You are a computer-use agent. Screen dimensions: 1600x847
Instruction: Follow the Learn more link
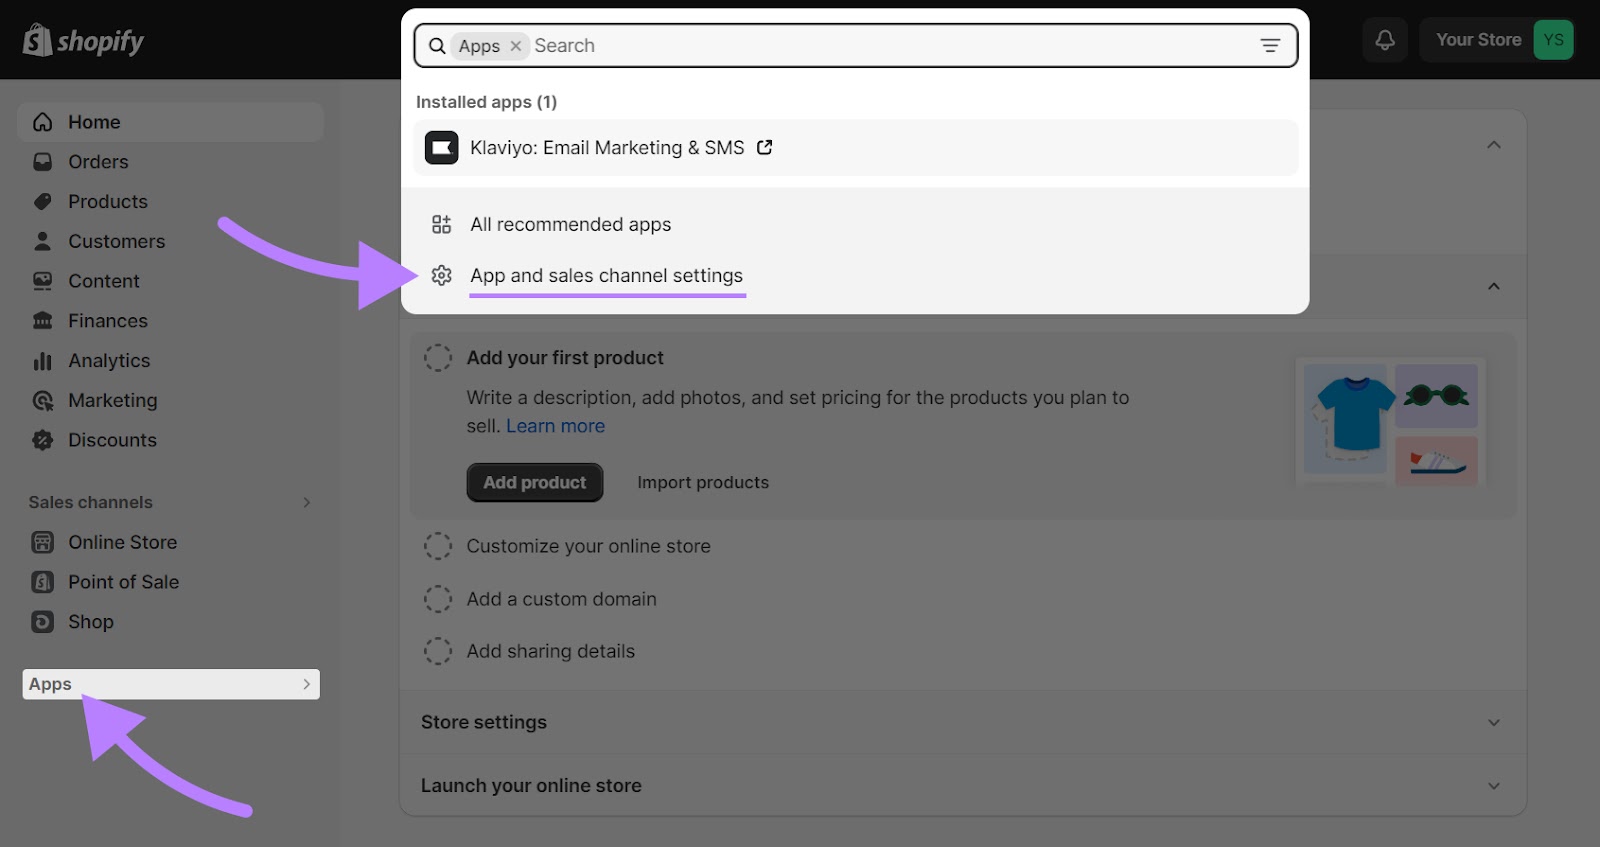555,426
